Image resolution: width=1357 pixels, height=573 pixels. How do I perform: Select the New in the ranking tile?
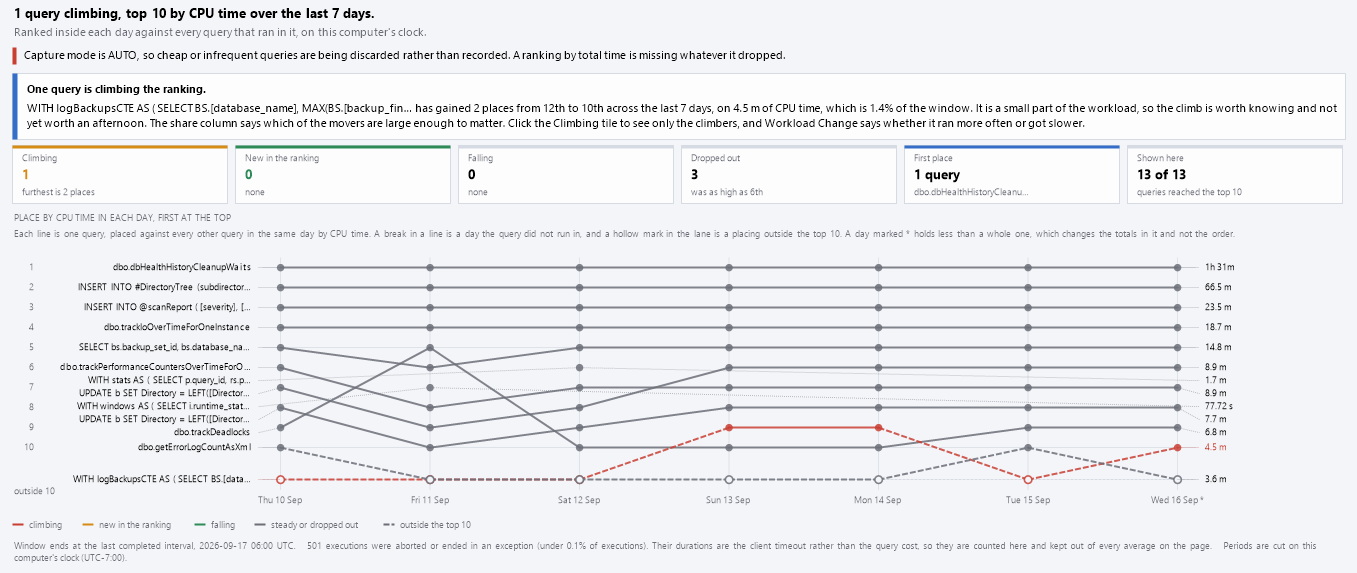tap(343, 175)
